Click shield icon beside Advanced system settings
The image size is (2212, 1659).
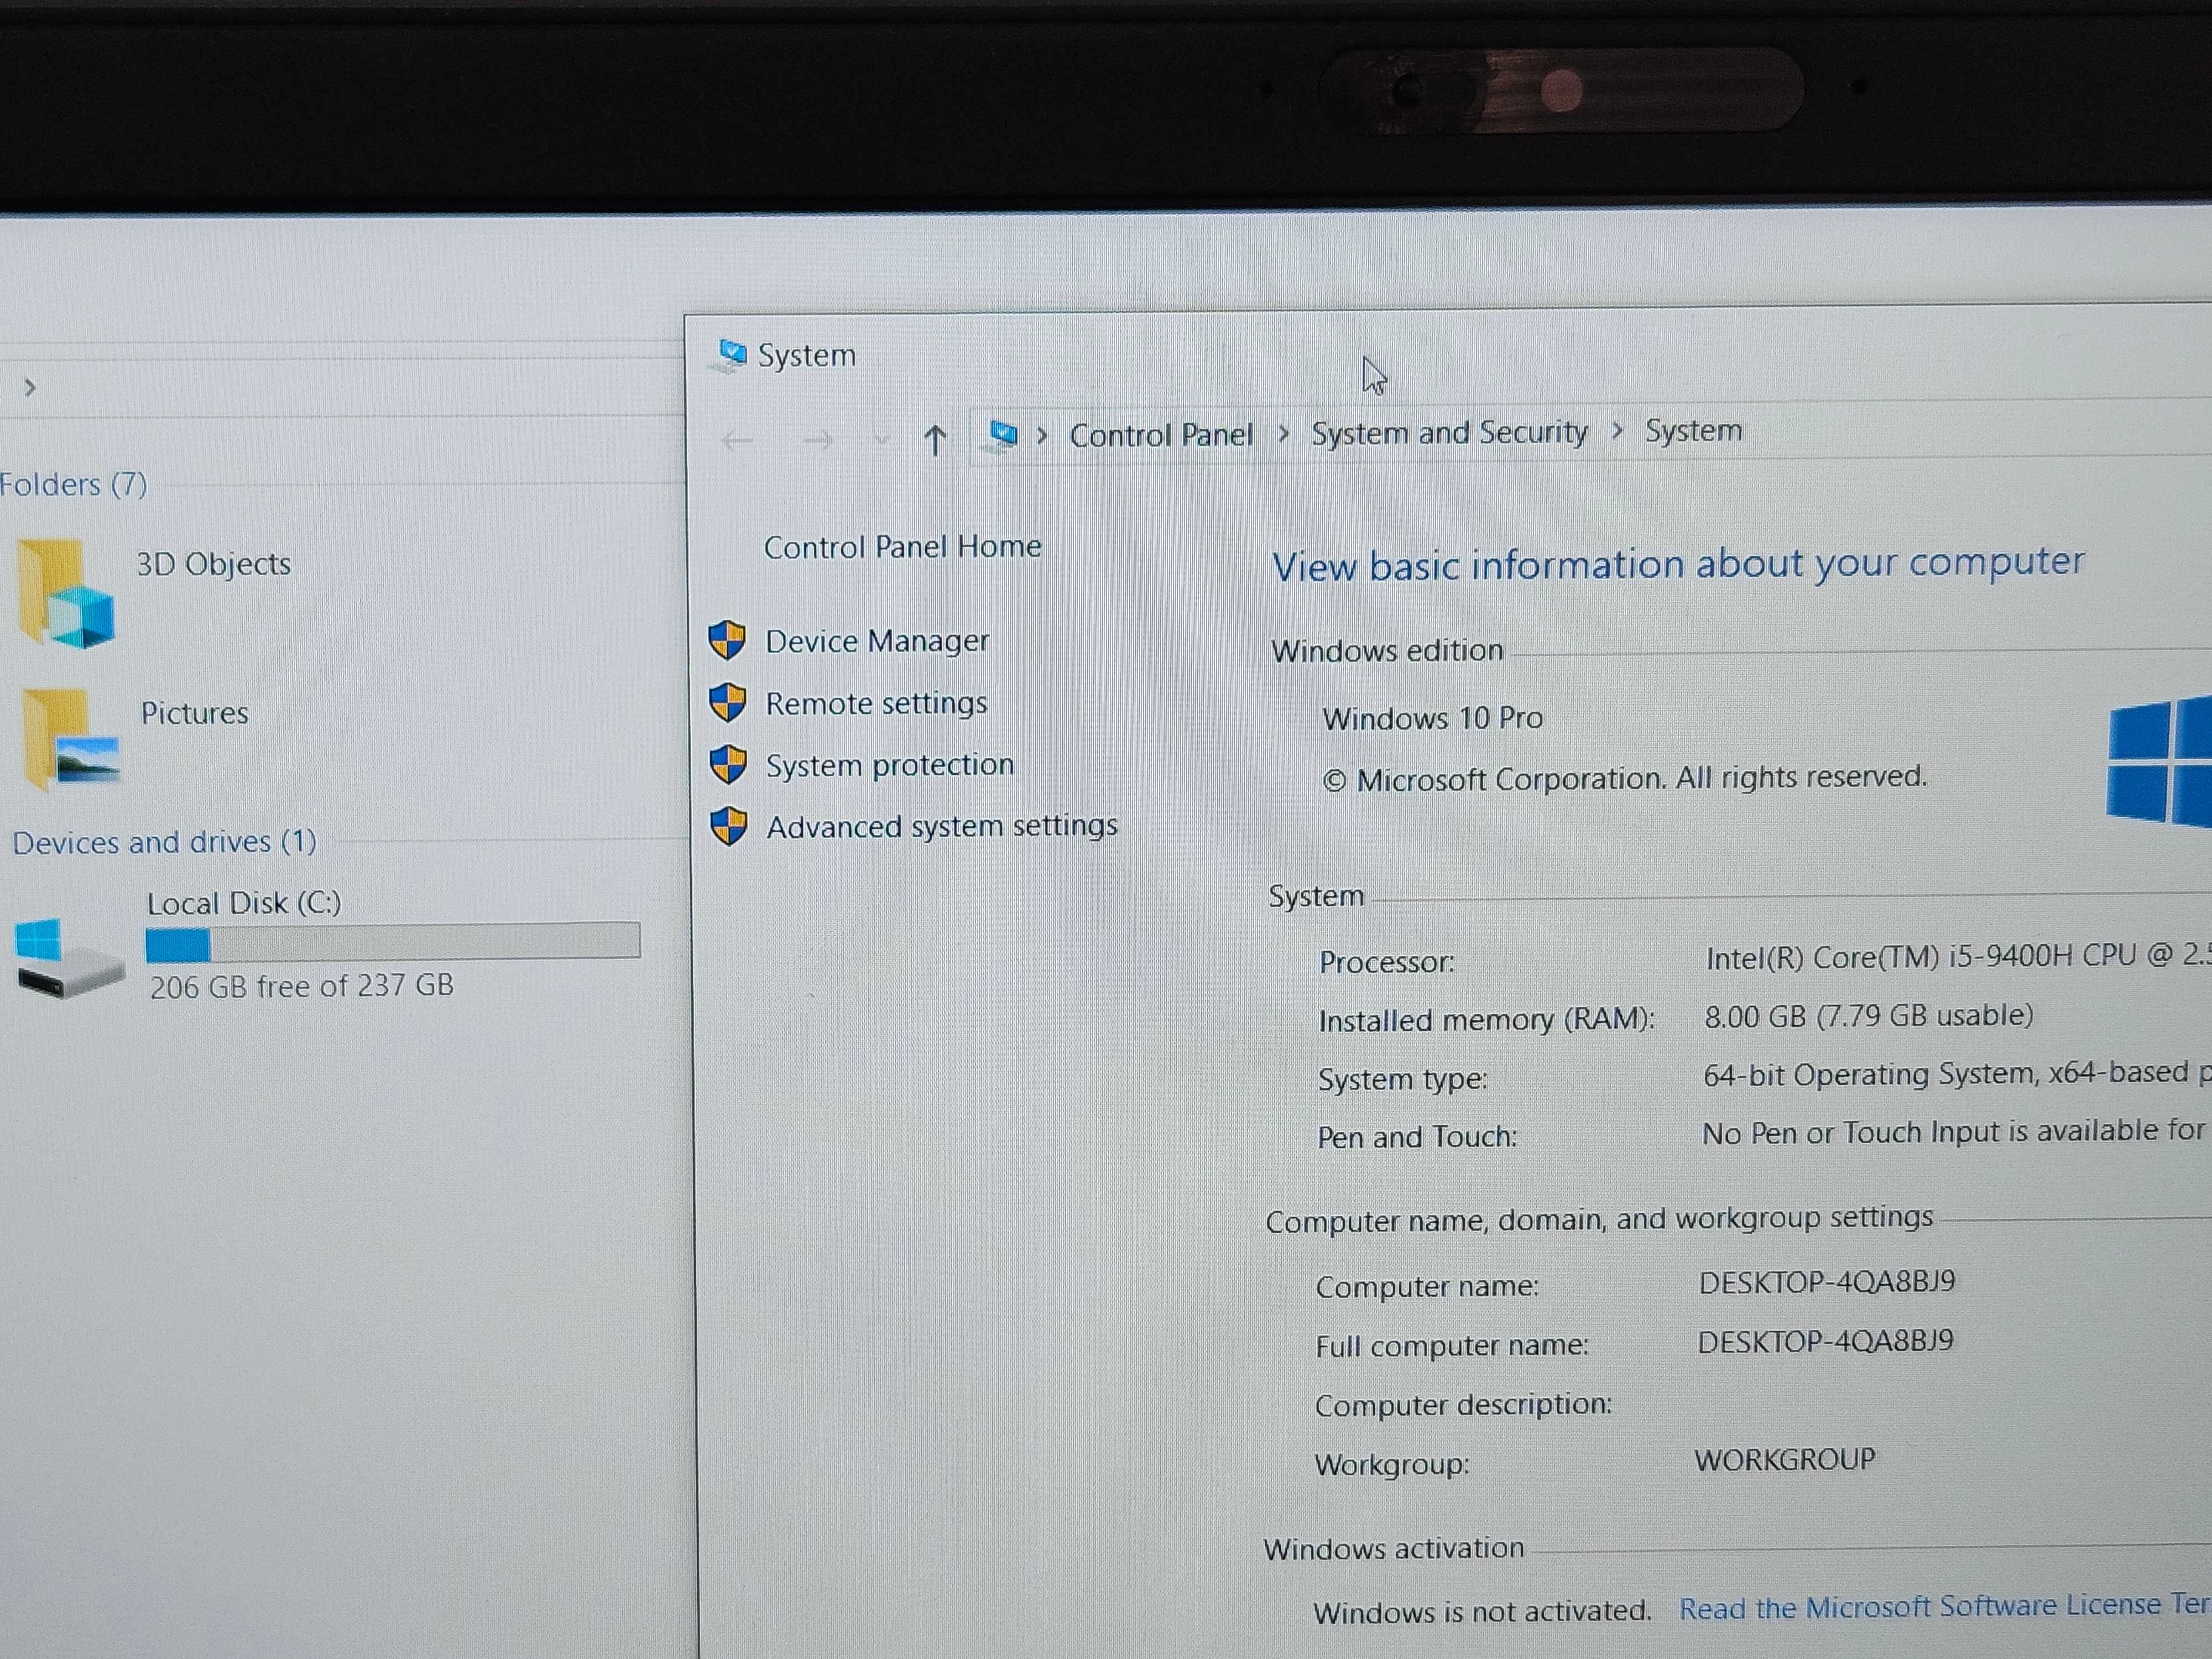(729, 827)
